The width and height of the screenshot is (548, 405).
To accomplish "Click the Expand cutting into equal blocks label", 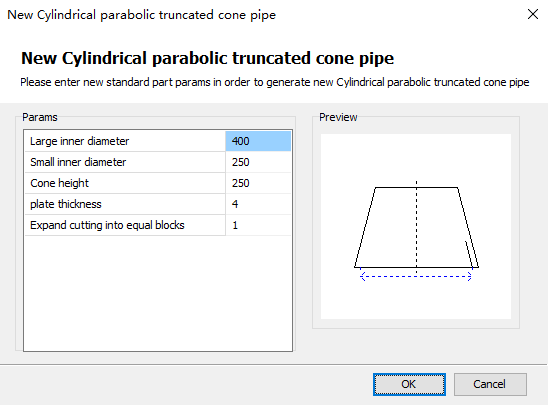I will click(107, 225).
